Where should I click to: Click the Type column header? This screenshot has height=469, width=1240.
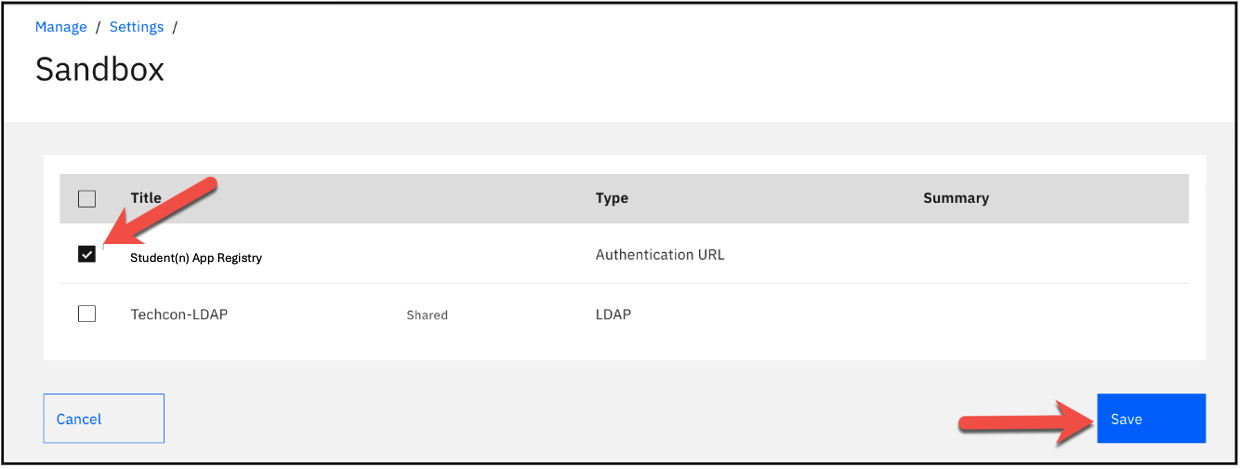tap(611, 198)
